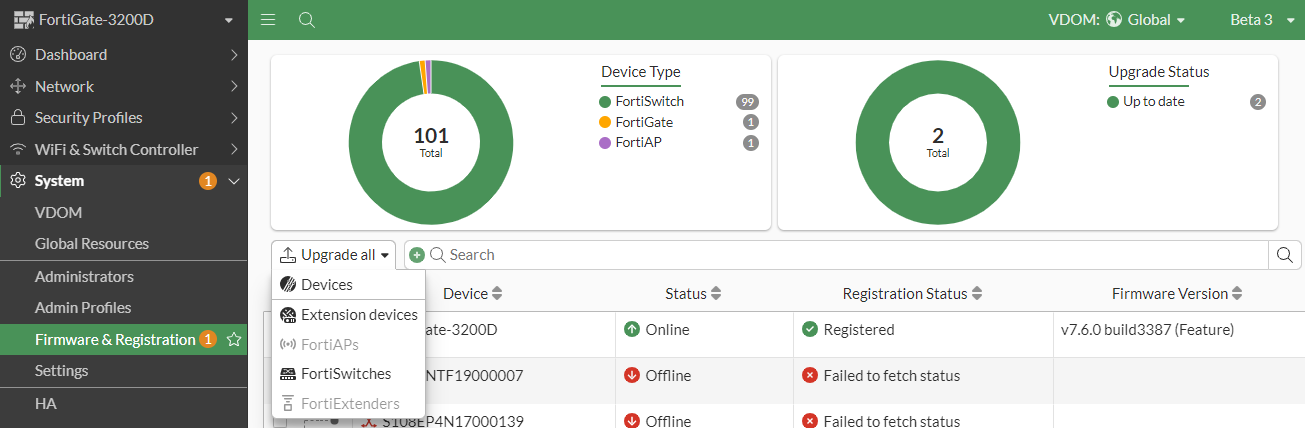Click the search button at the right end of the search bar
Image resolution: width=1305 pixels, height=428 pixels.
coord(1286,255)
